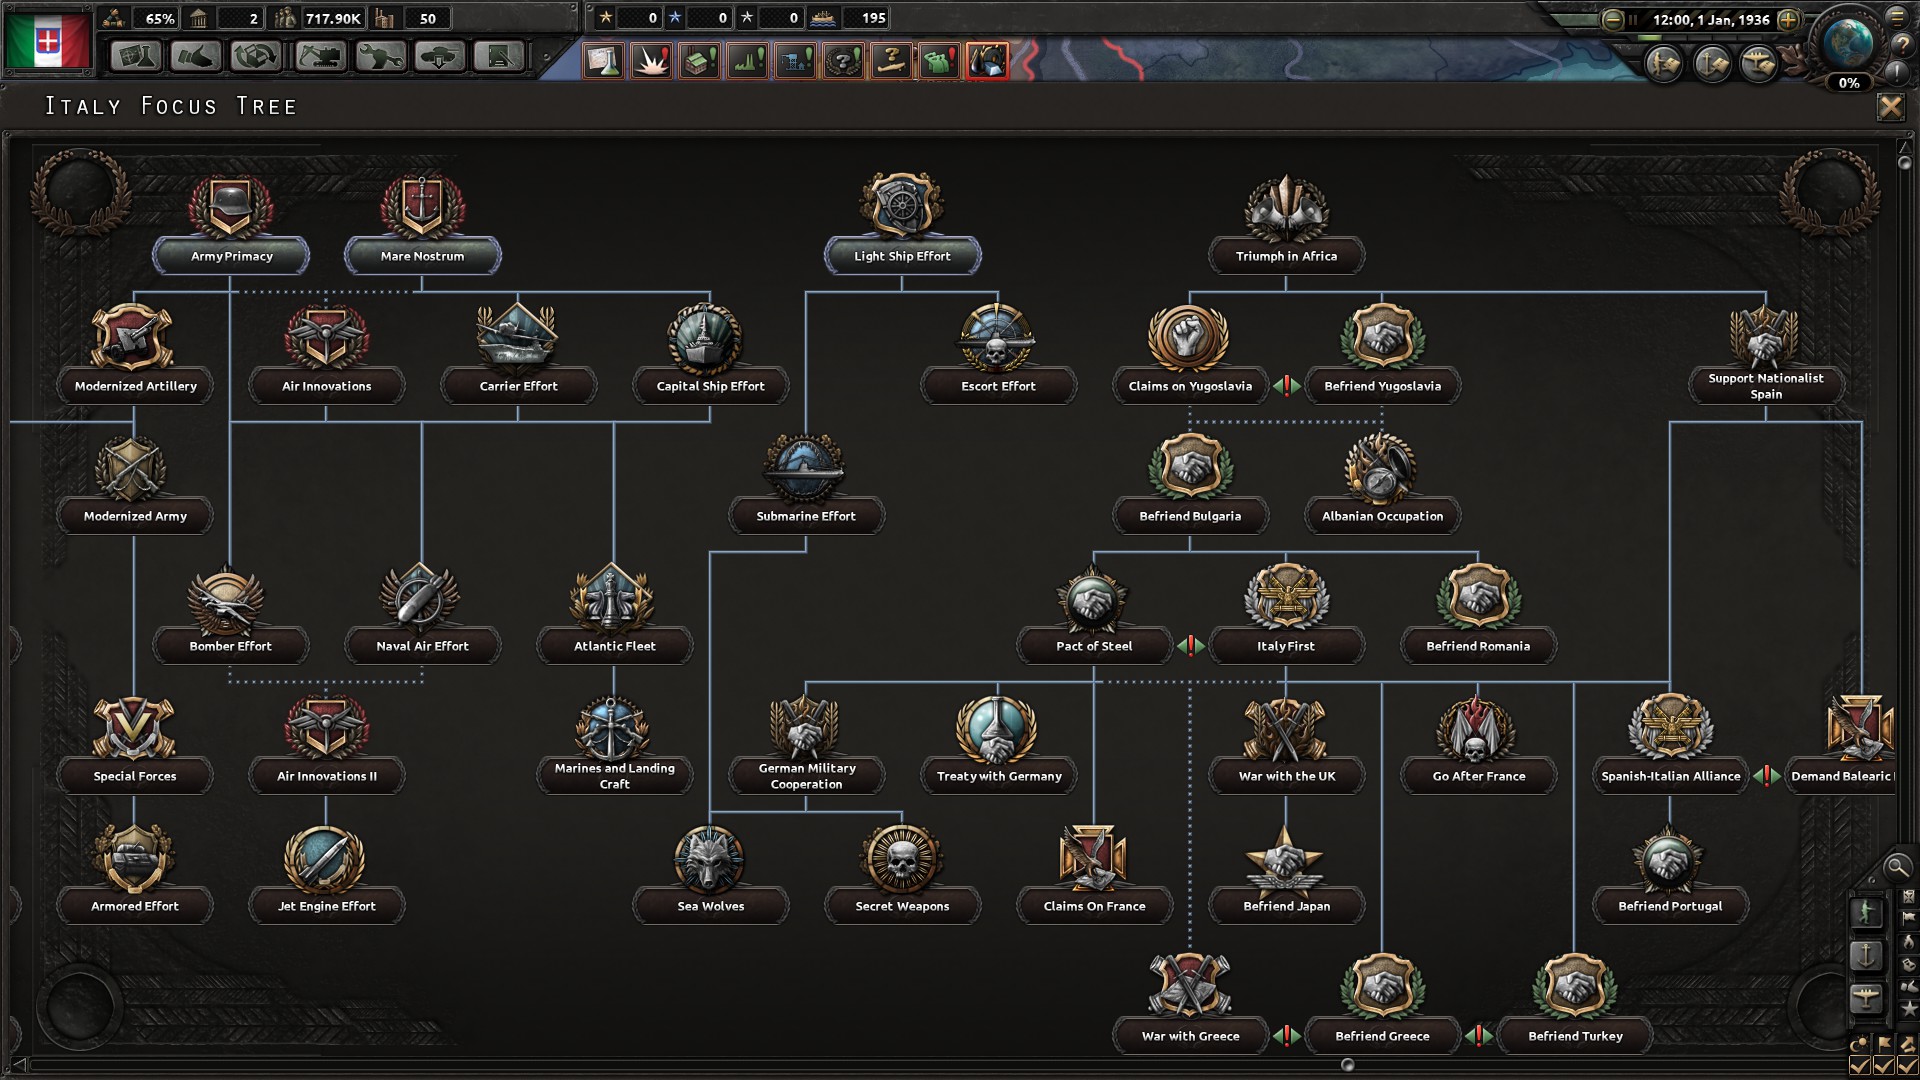Choose the Secret Weapons skull focus
The width and height of the screenshot is (1920, 1080).
(902, 875)
